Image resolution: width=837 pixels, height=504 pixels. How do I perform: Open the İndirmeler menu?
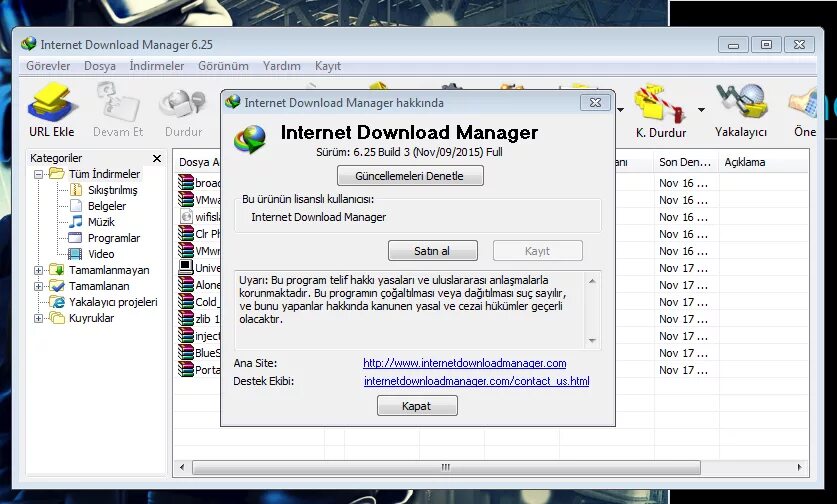156,66
